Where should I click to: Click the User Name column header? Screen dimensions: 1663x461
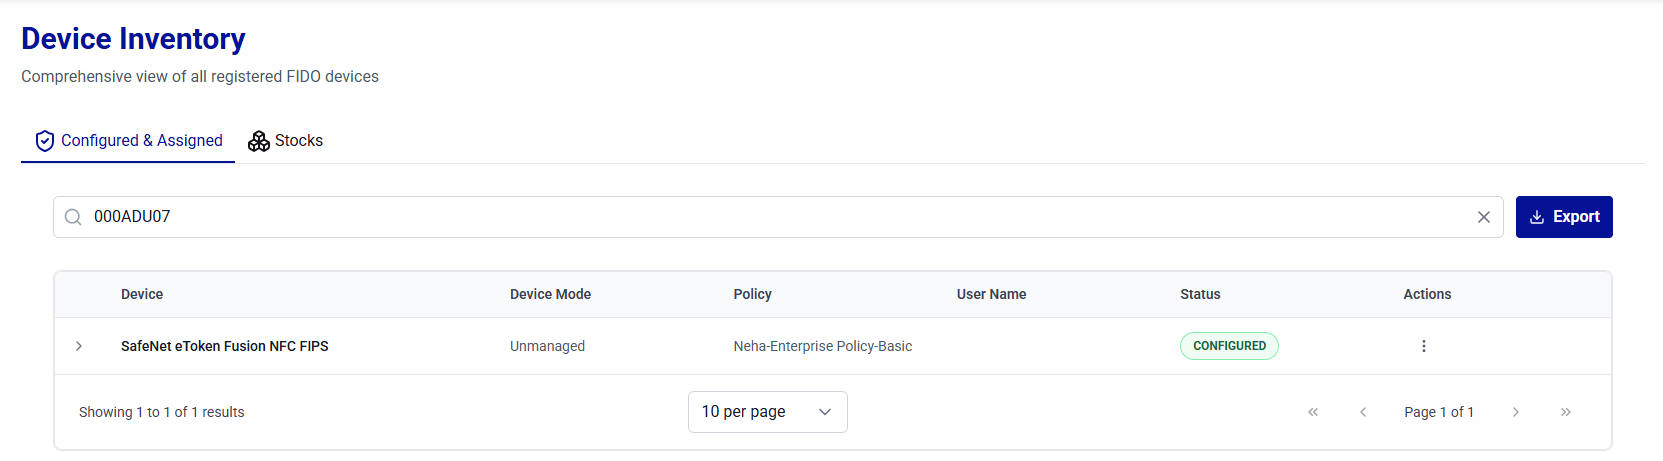(991, 294)
